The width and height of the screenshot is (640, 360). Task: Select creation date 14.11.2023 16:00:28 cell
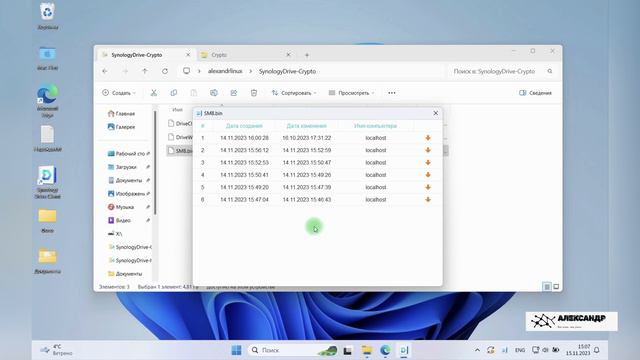coord(244,138)
